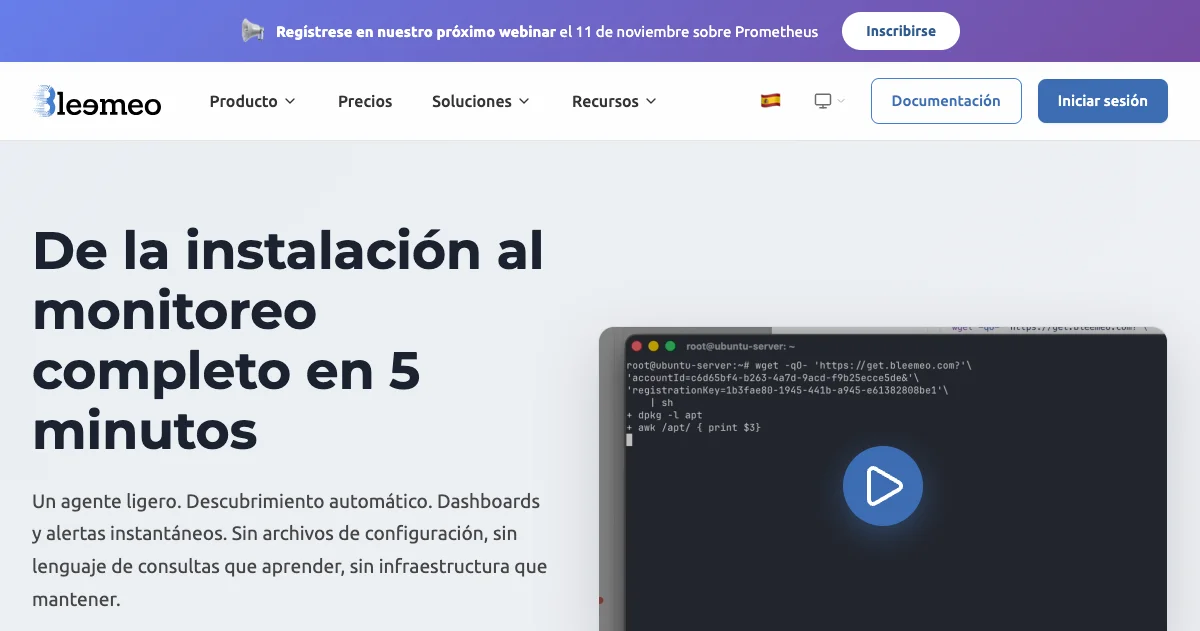Image resolution: width=1200 pixels, height=631 pixels.
Task: Open the Documentación link
Action: tap(946, 101)
